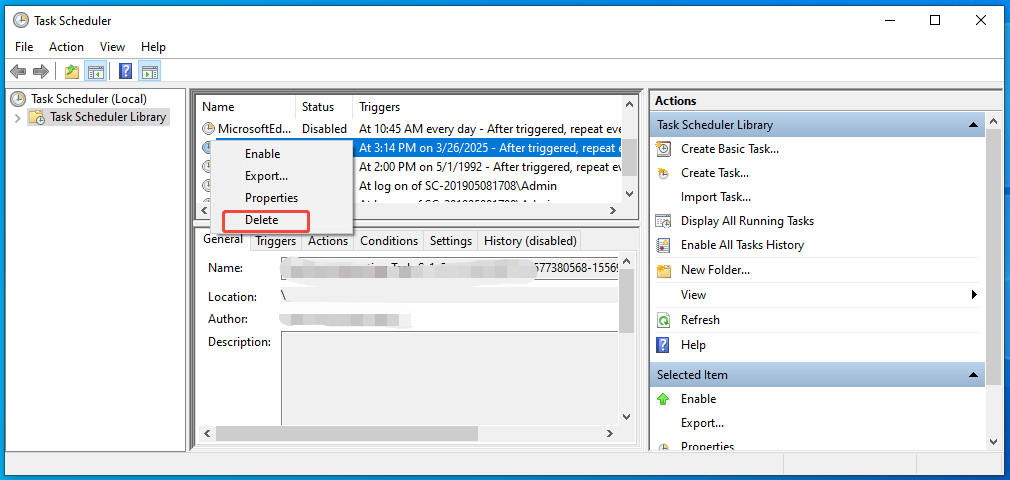Toggle the Show/Hide Action Pane toolbar icon
Viewport: 1010px width, 480px height.
tap(149, 72)
